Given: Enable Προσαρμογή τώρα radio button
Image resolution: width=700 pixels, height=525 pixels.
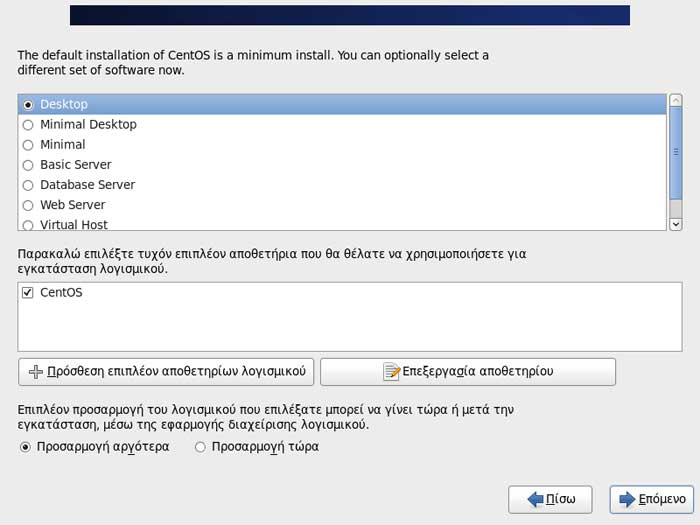Looking at the screenshot, I should pyautogui.click(x=200, y=447).
